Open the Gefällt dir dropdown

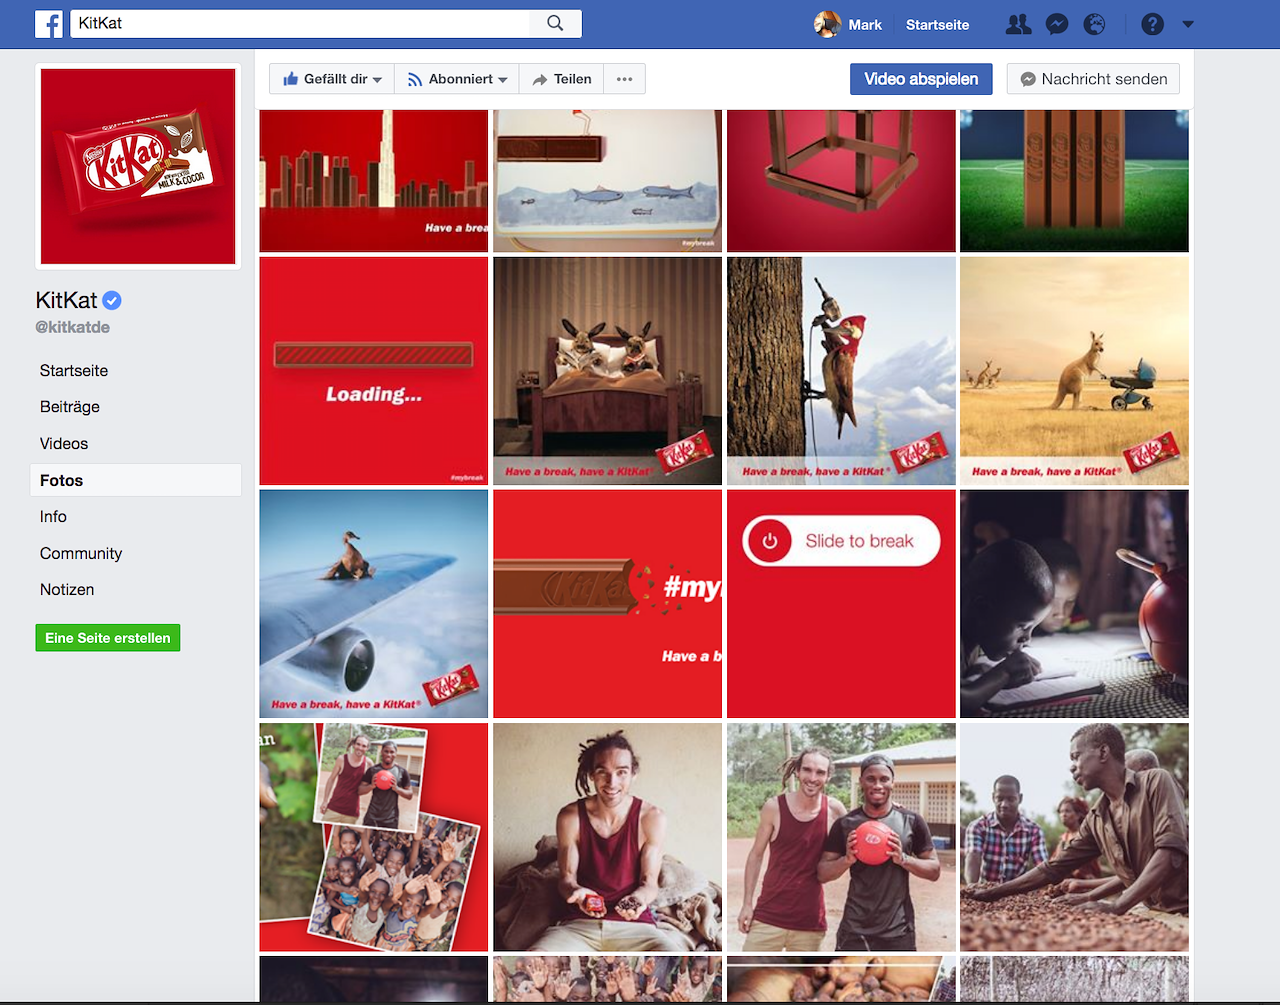click(x=332, y=79)
